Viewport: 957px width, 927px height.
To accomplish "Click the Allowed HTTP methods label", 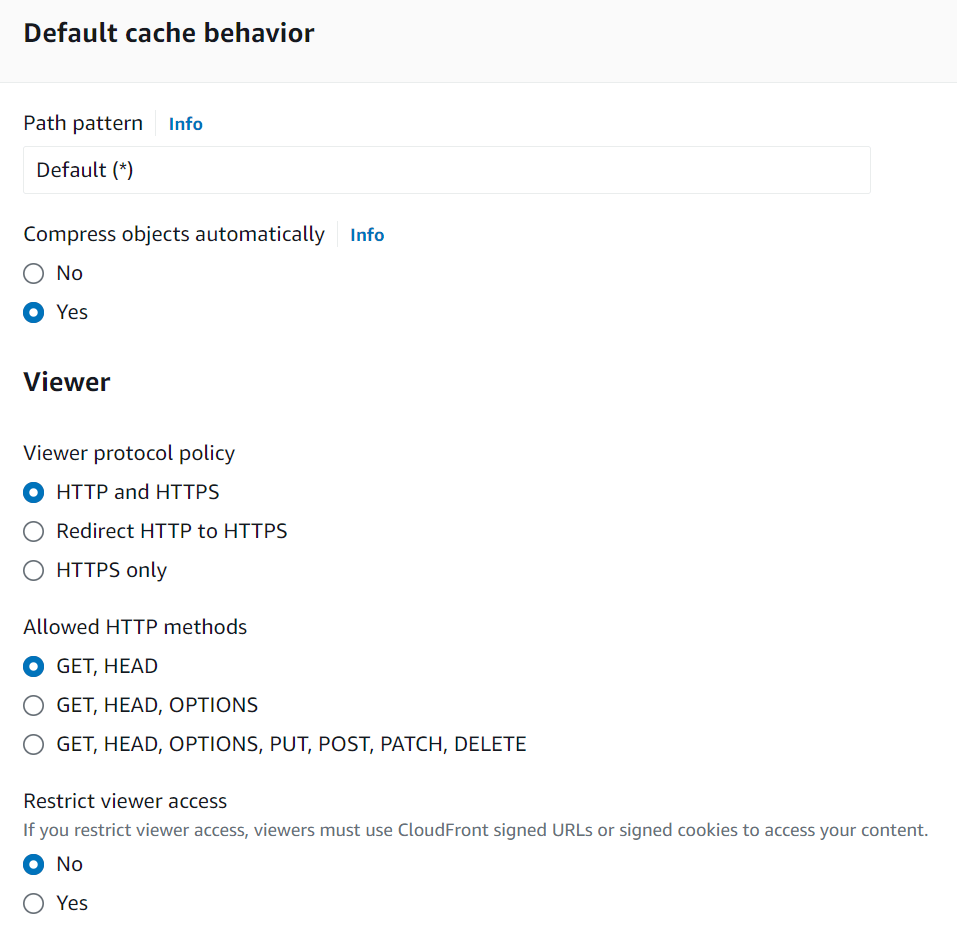I will (x=135, y=627).
